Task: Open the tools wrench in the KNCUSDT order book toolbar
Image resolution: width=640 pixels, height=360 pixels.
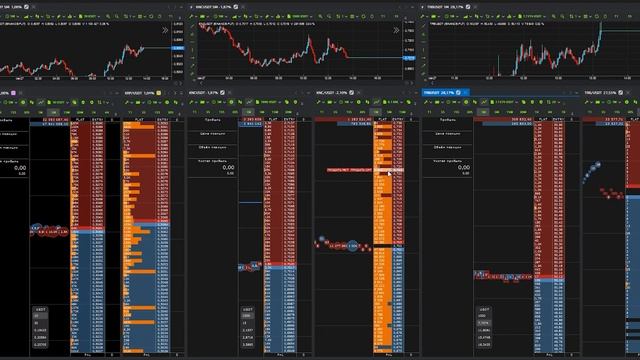Action: (x=191, y=102)
